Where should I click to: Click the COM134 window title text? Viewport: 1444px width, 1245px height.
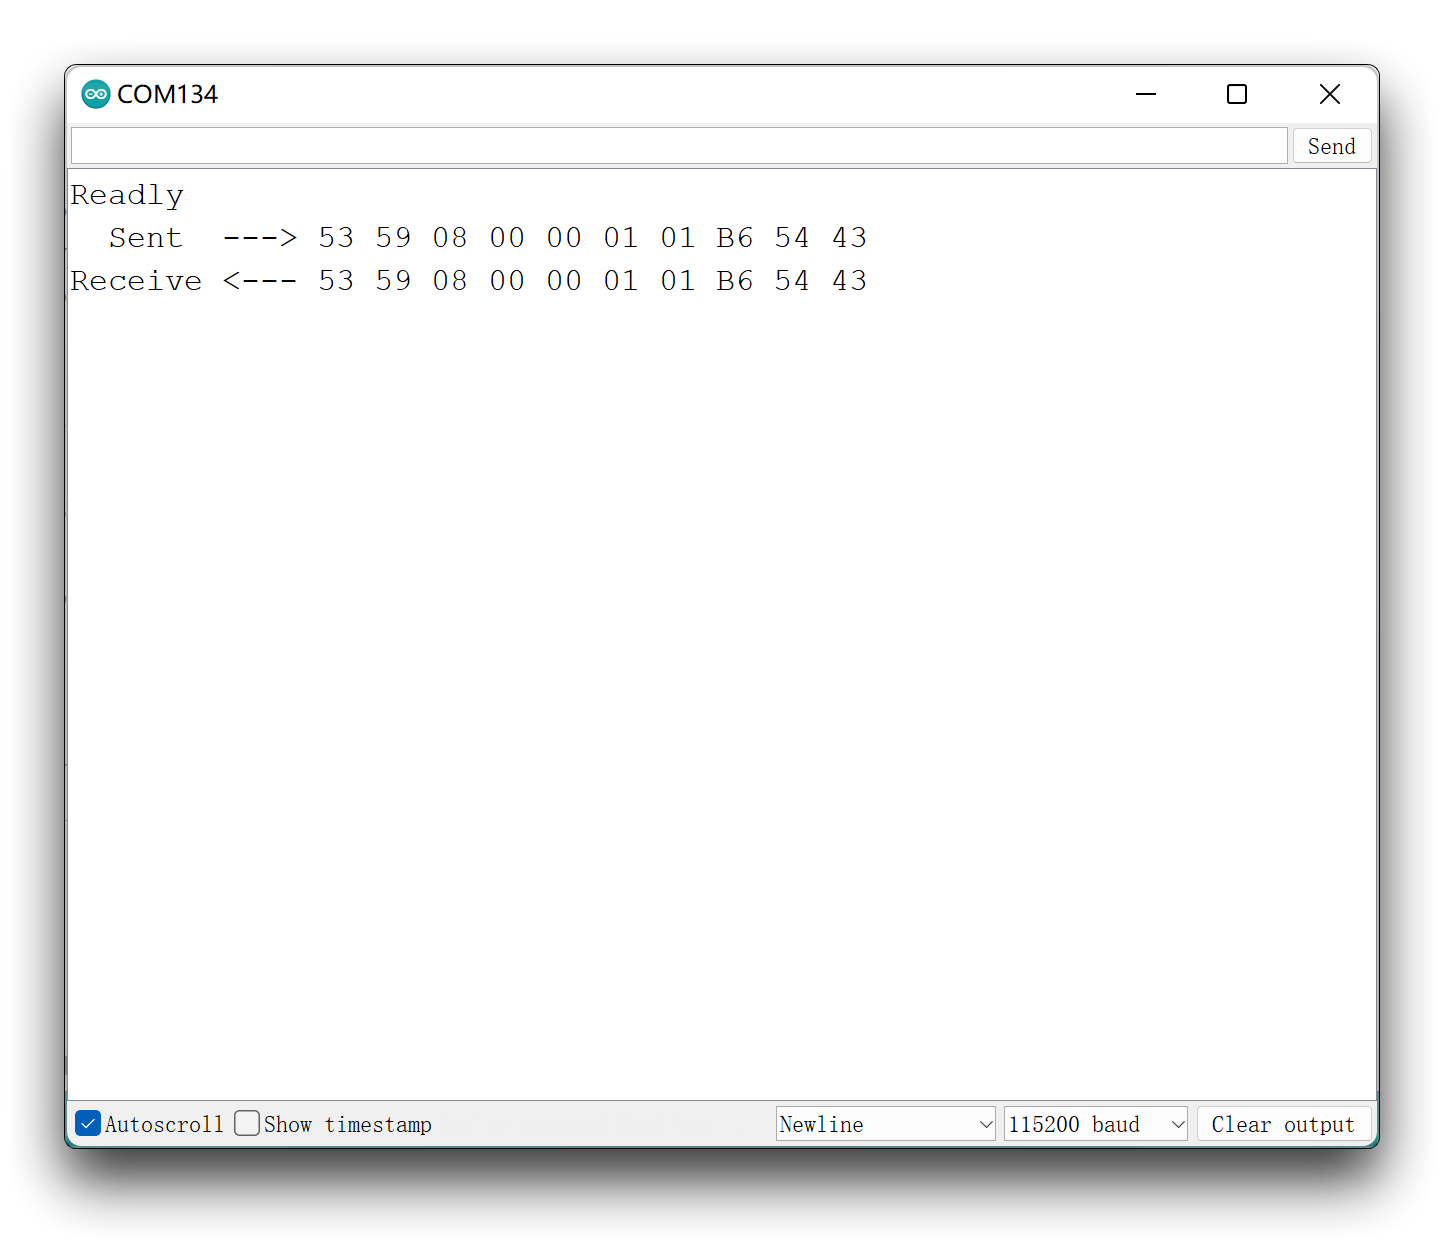[x=167, y=94]
